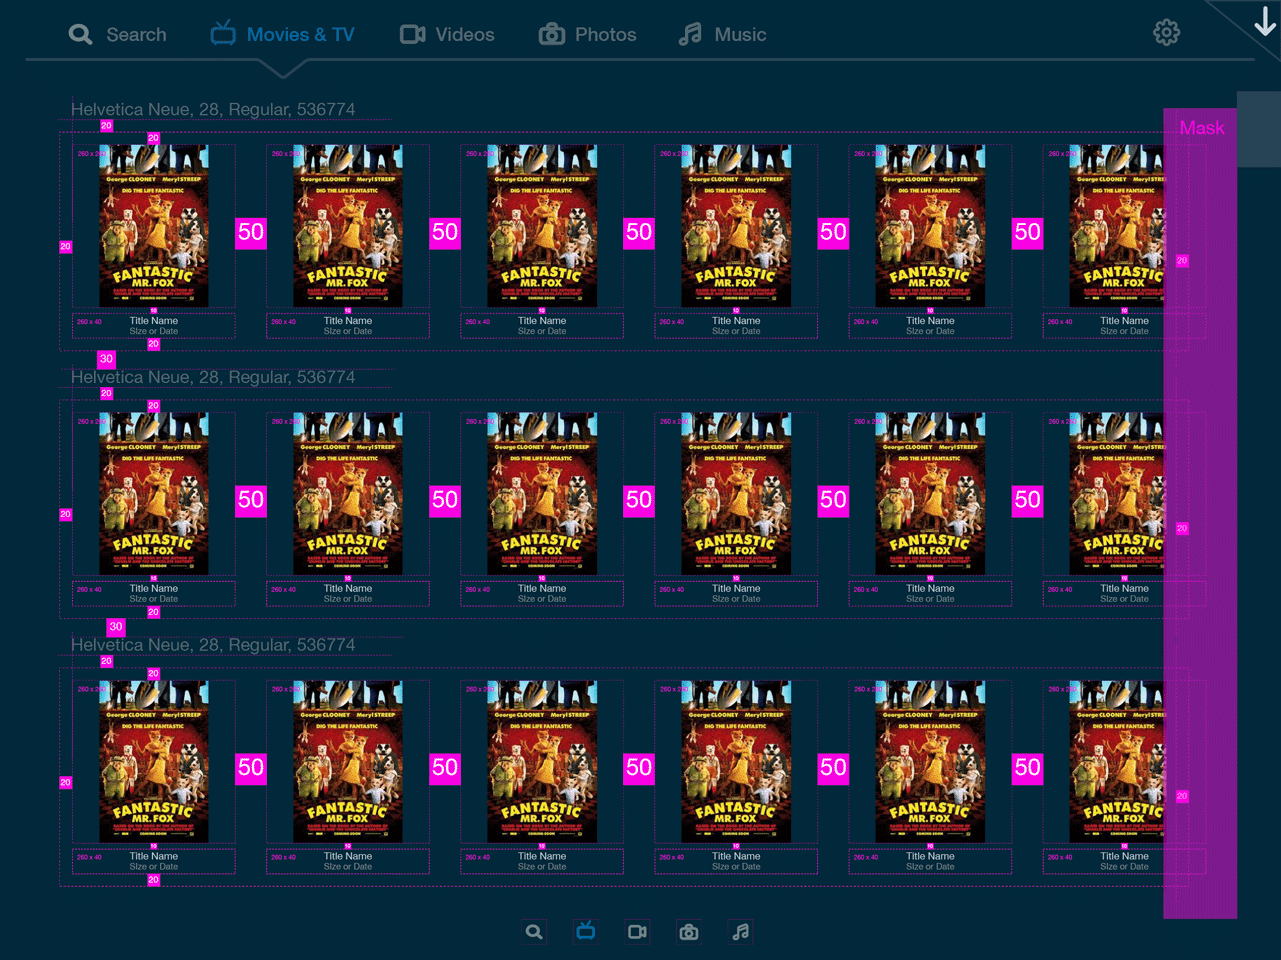Open Photos using the camera icon
Image resolution: width=1281 pixels, height=960 pixels.
click(550, 33)
